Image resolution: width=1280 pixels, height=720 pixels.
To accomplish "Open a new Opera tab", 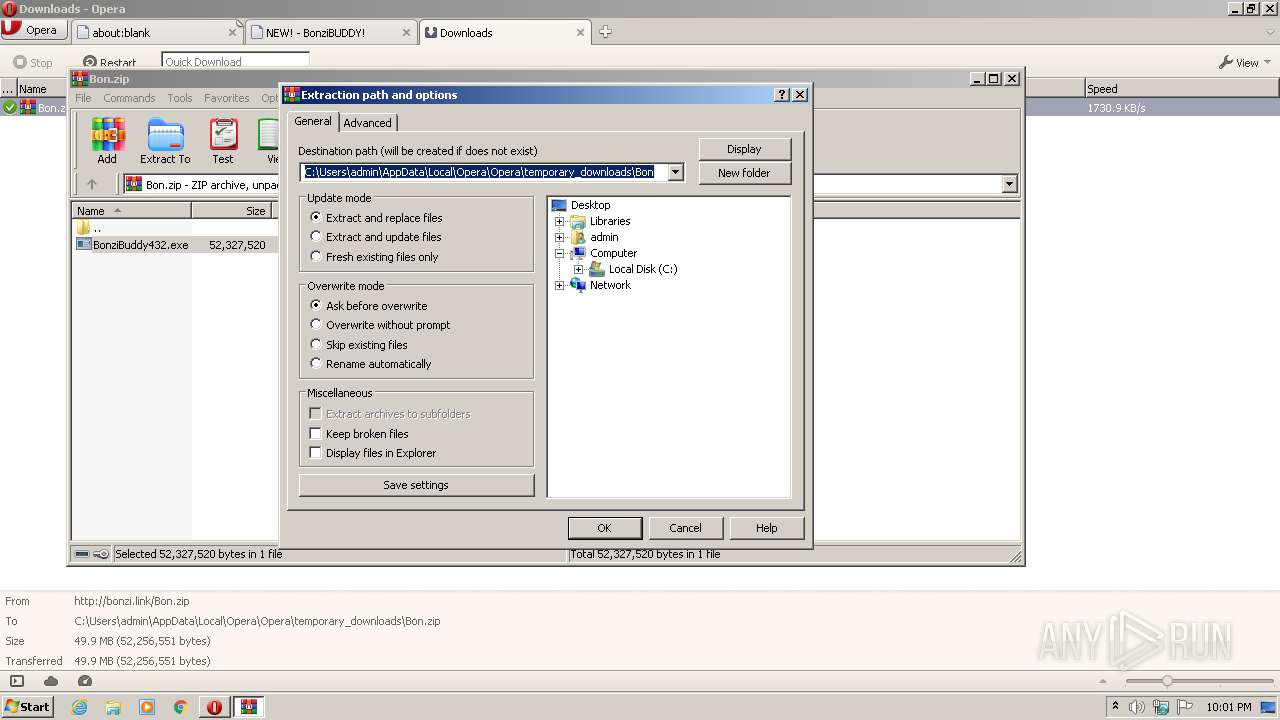I will (605, 32).
